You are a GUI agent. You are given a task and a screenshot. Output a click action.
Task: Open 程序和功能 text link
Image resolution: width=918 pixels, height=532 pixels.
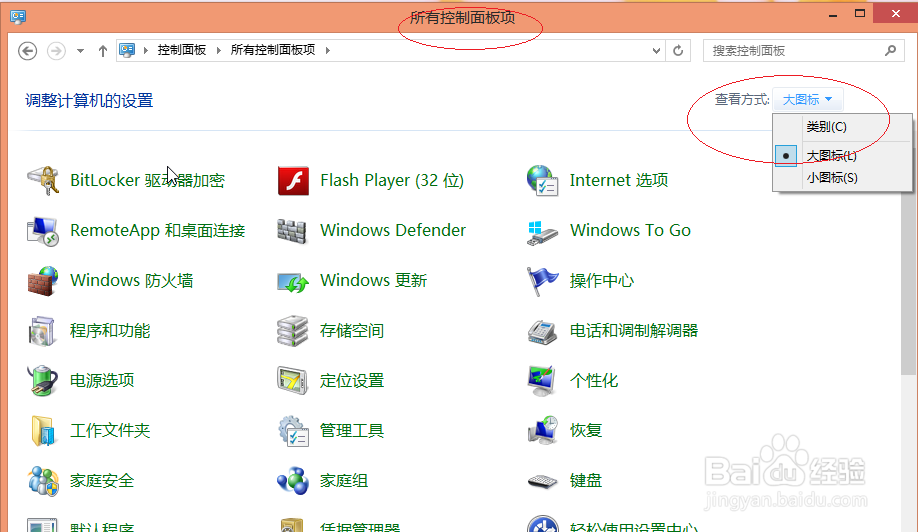click(110, 331)
